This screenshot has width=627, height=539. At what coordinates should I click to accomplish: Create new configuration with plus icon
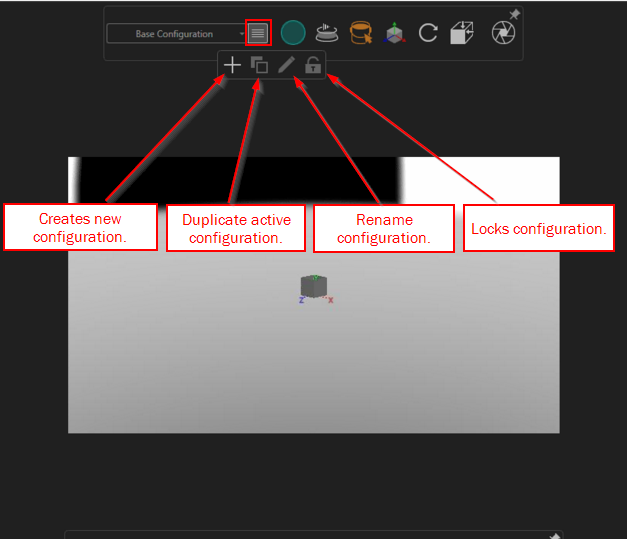coord(232,65)
